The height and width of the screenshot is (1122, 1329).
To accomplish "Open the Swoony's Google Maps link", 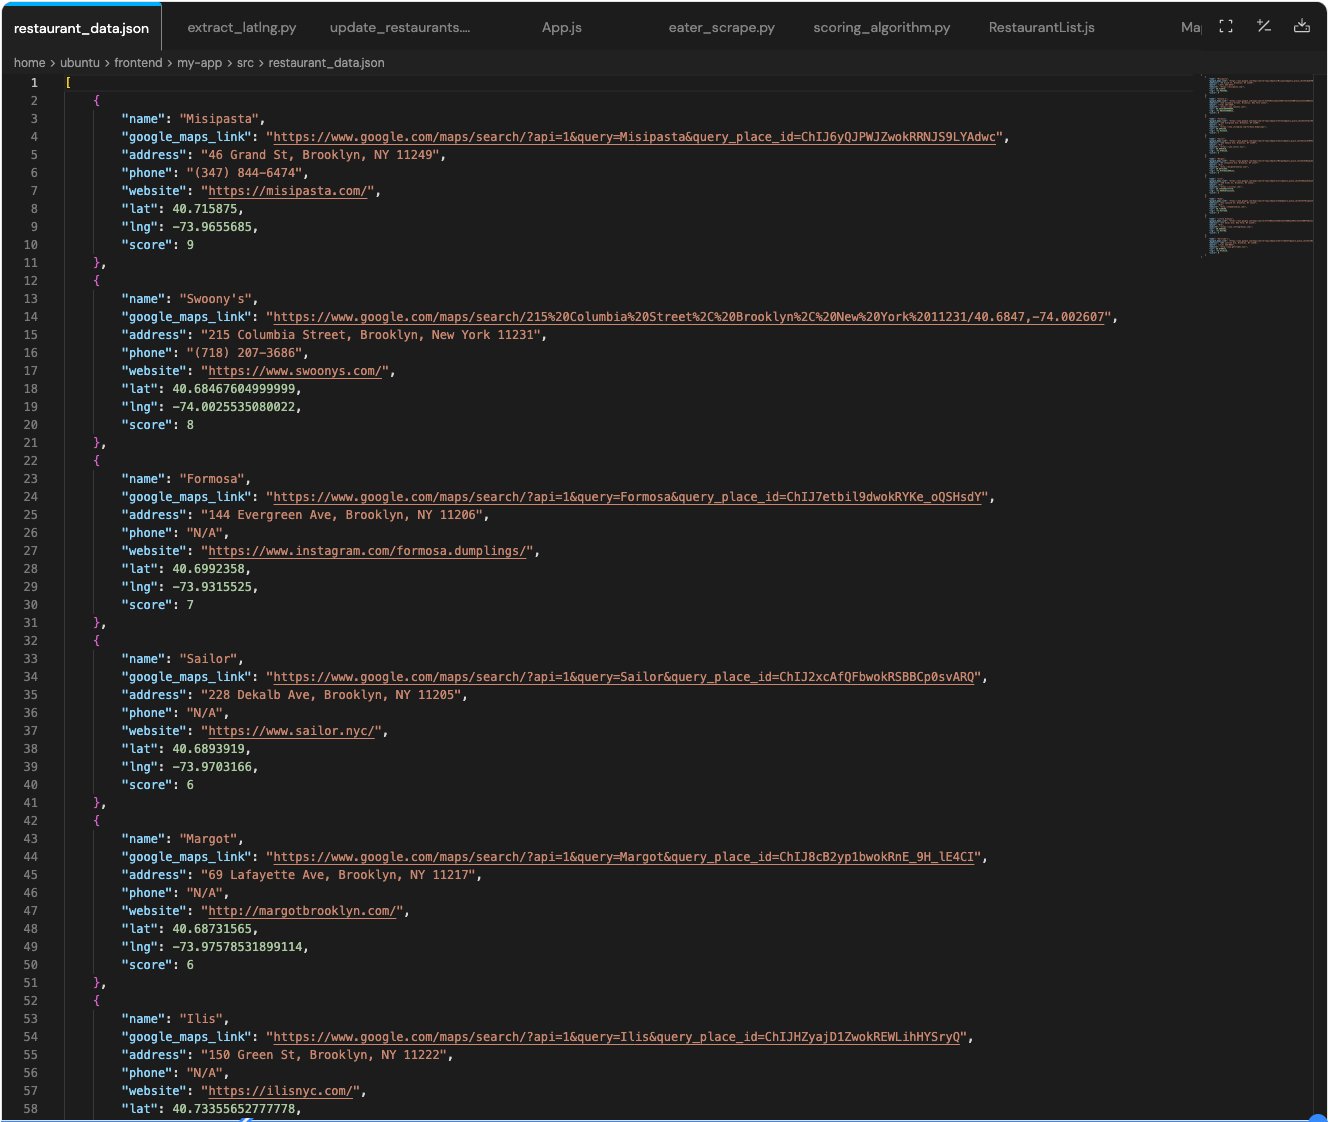I will click(x=689, y=317).
